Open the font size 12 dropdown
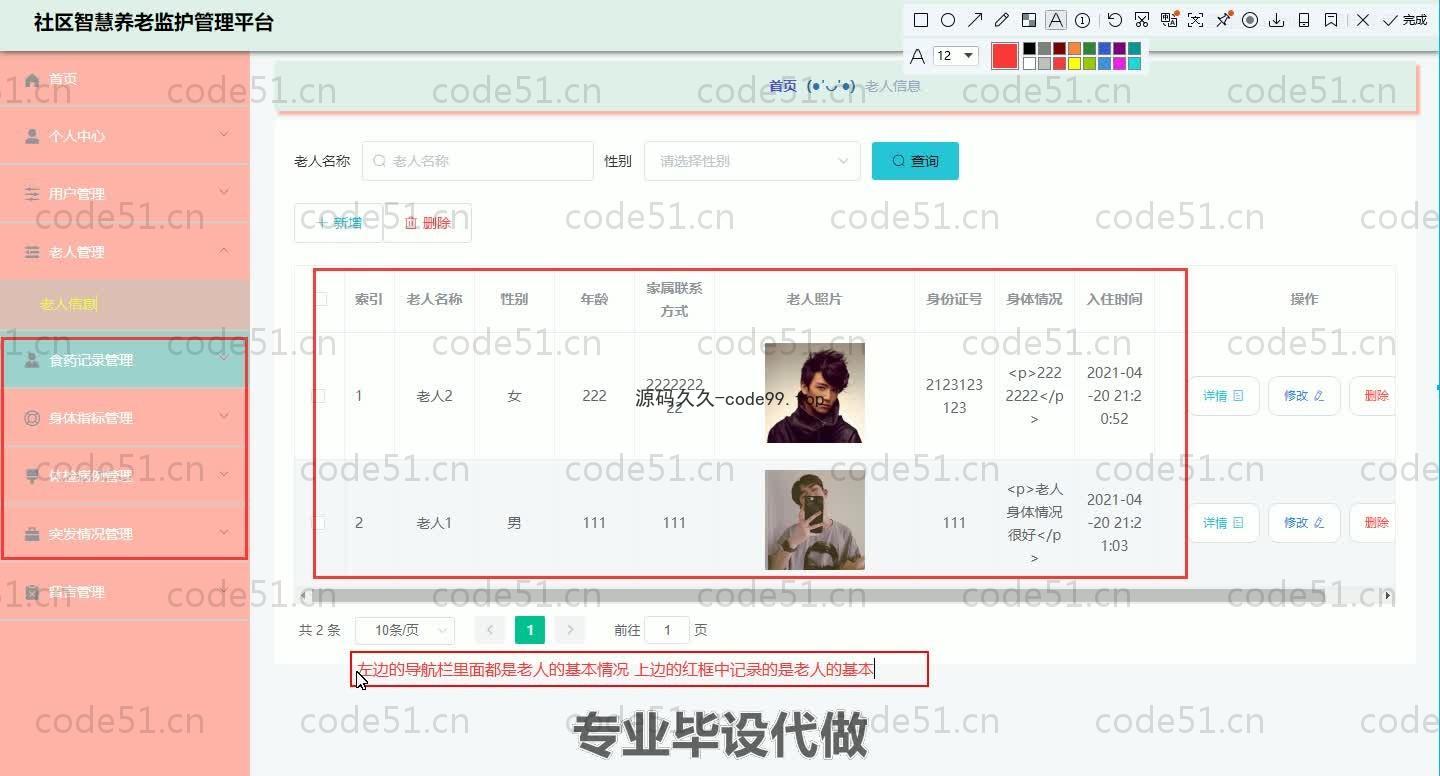 click(x=955, y=56)
